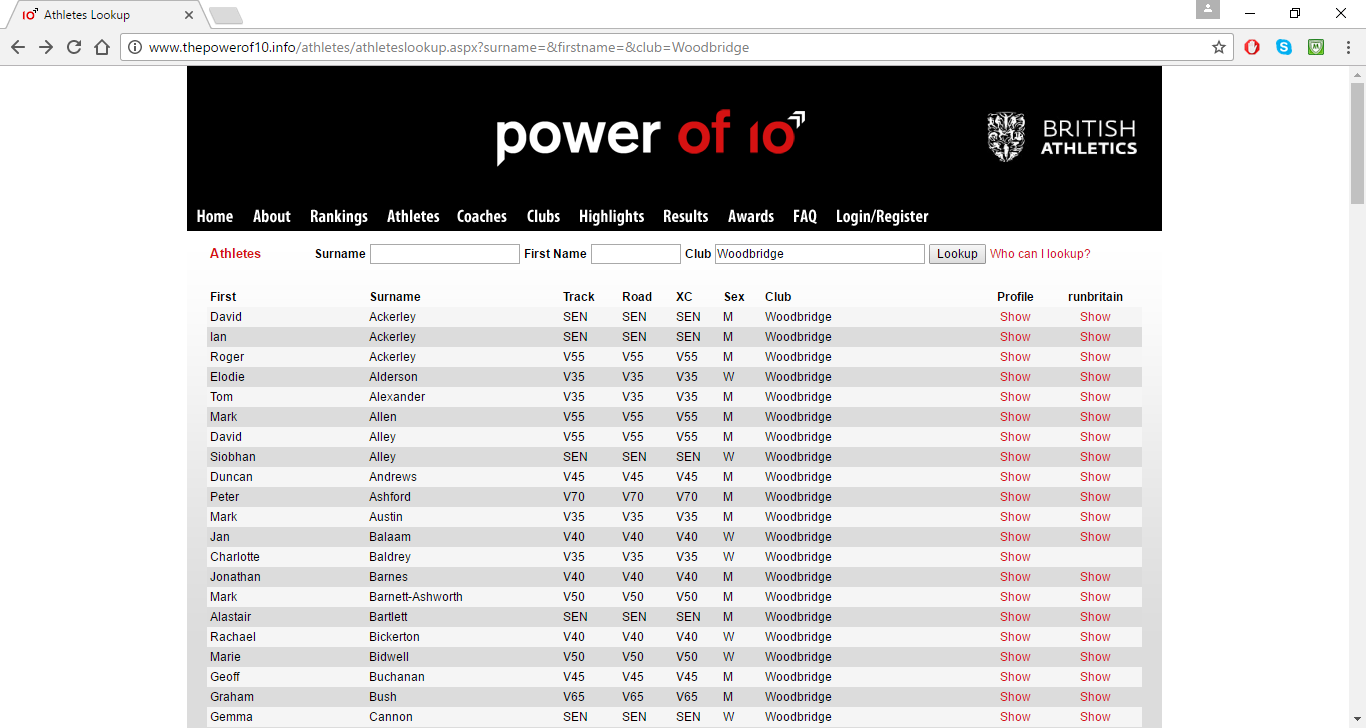
Task: Open the Rankings menu item
Action: [338, 216]
